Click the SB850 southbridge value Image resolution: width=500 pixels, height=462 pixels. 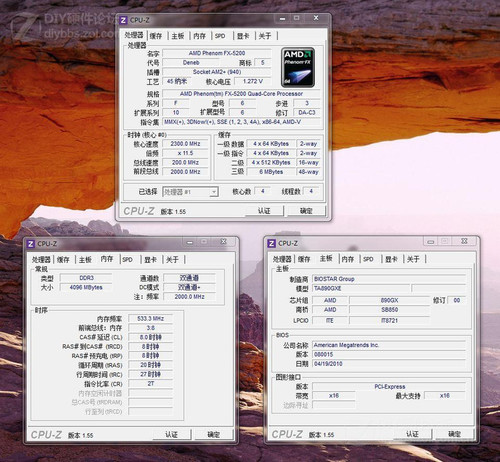[389, 310]
